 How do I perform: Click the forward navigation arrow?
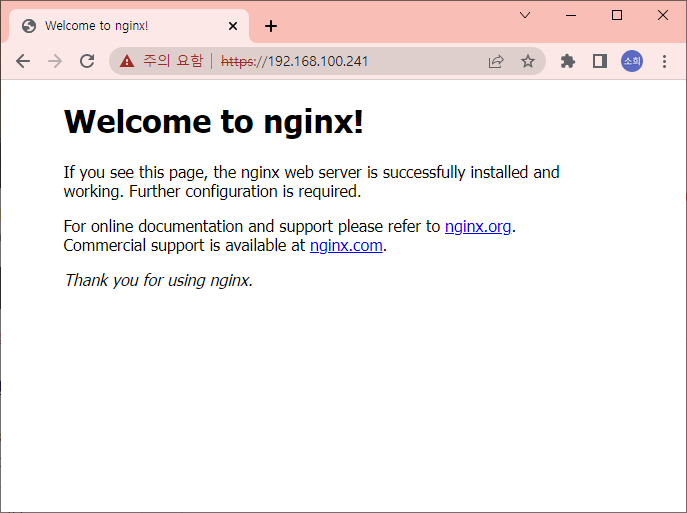point(55,61)
